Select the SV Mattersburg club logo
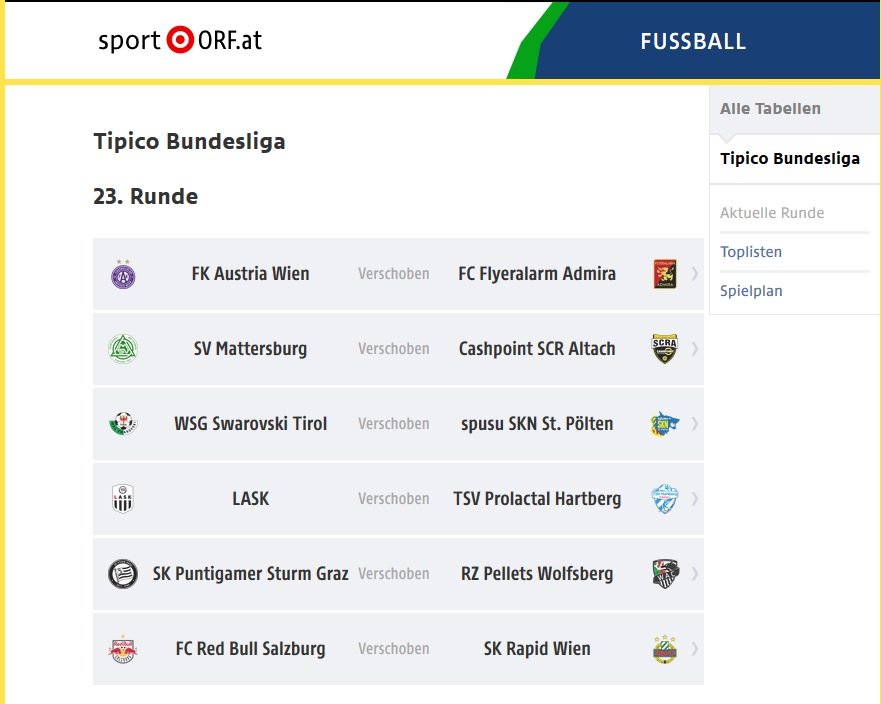The width and height of the screenshot is (881, 704). [123, 349]
